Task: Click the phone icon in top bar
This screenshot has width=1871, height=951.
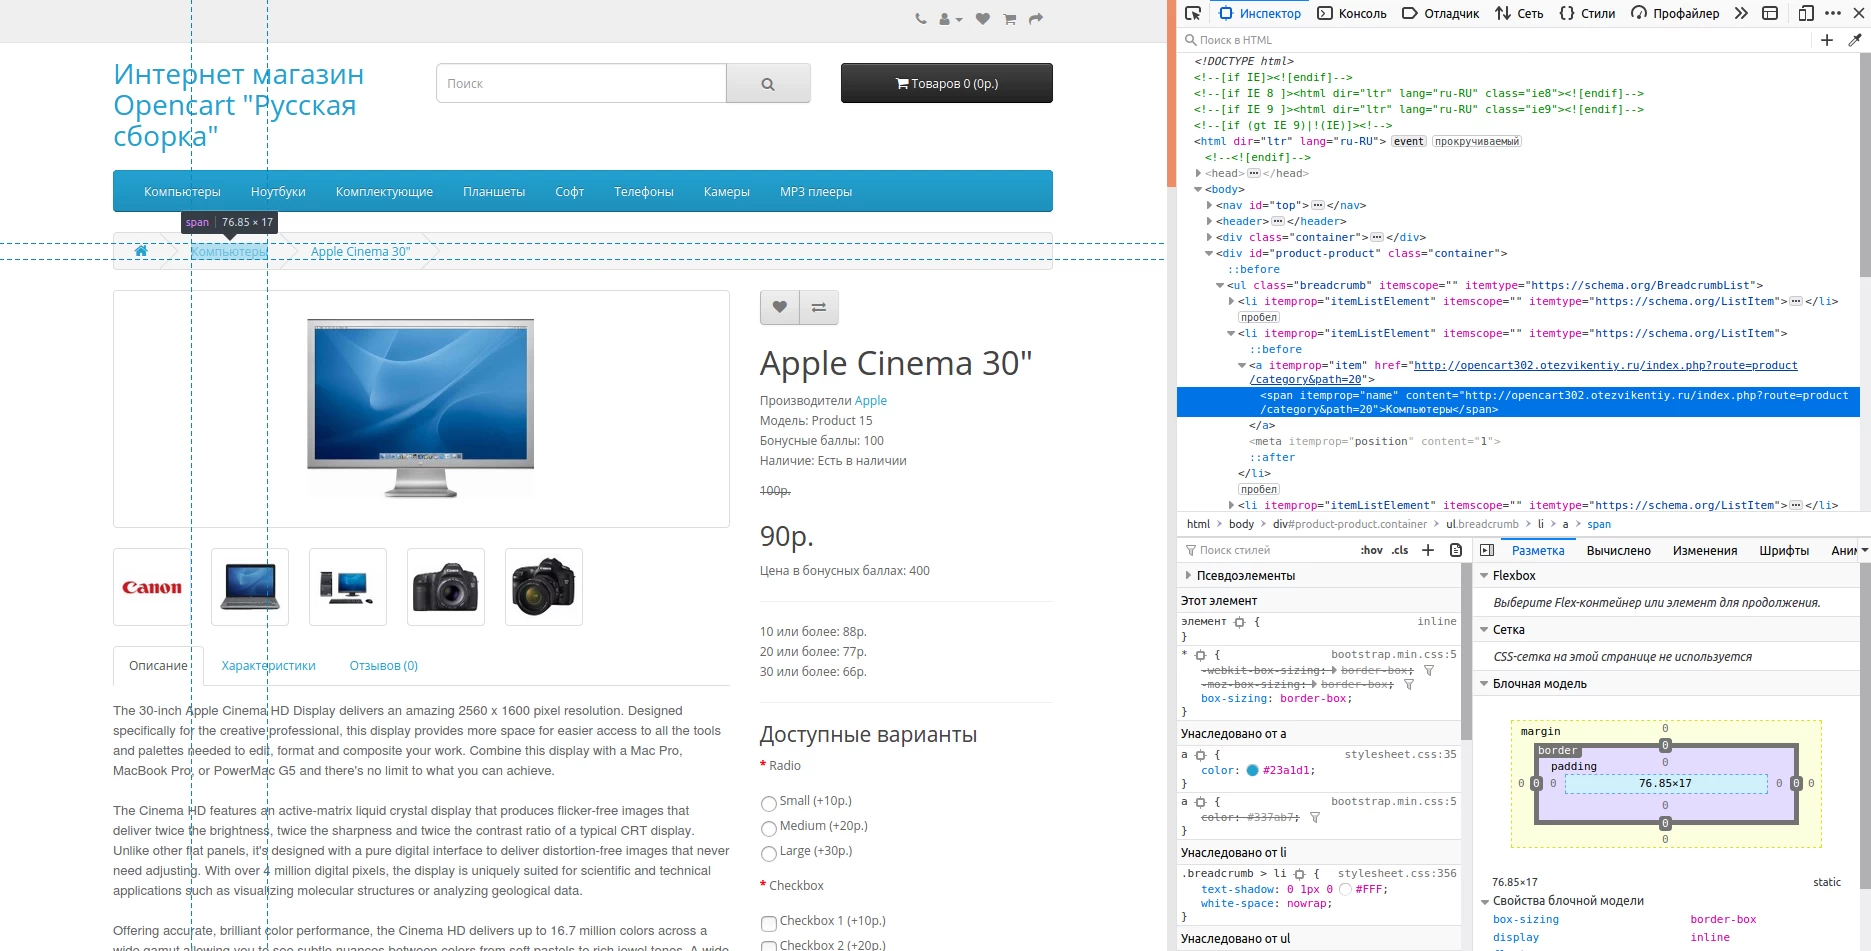Action: 921,19
